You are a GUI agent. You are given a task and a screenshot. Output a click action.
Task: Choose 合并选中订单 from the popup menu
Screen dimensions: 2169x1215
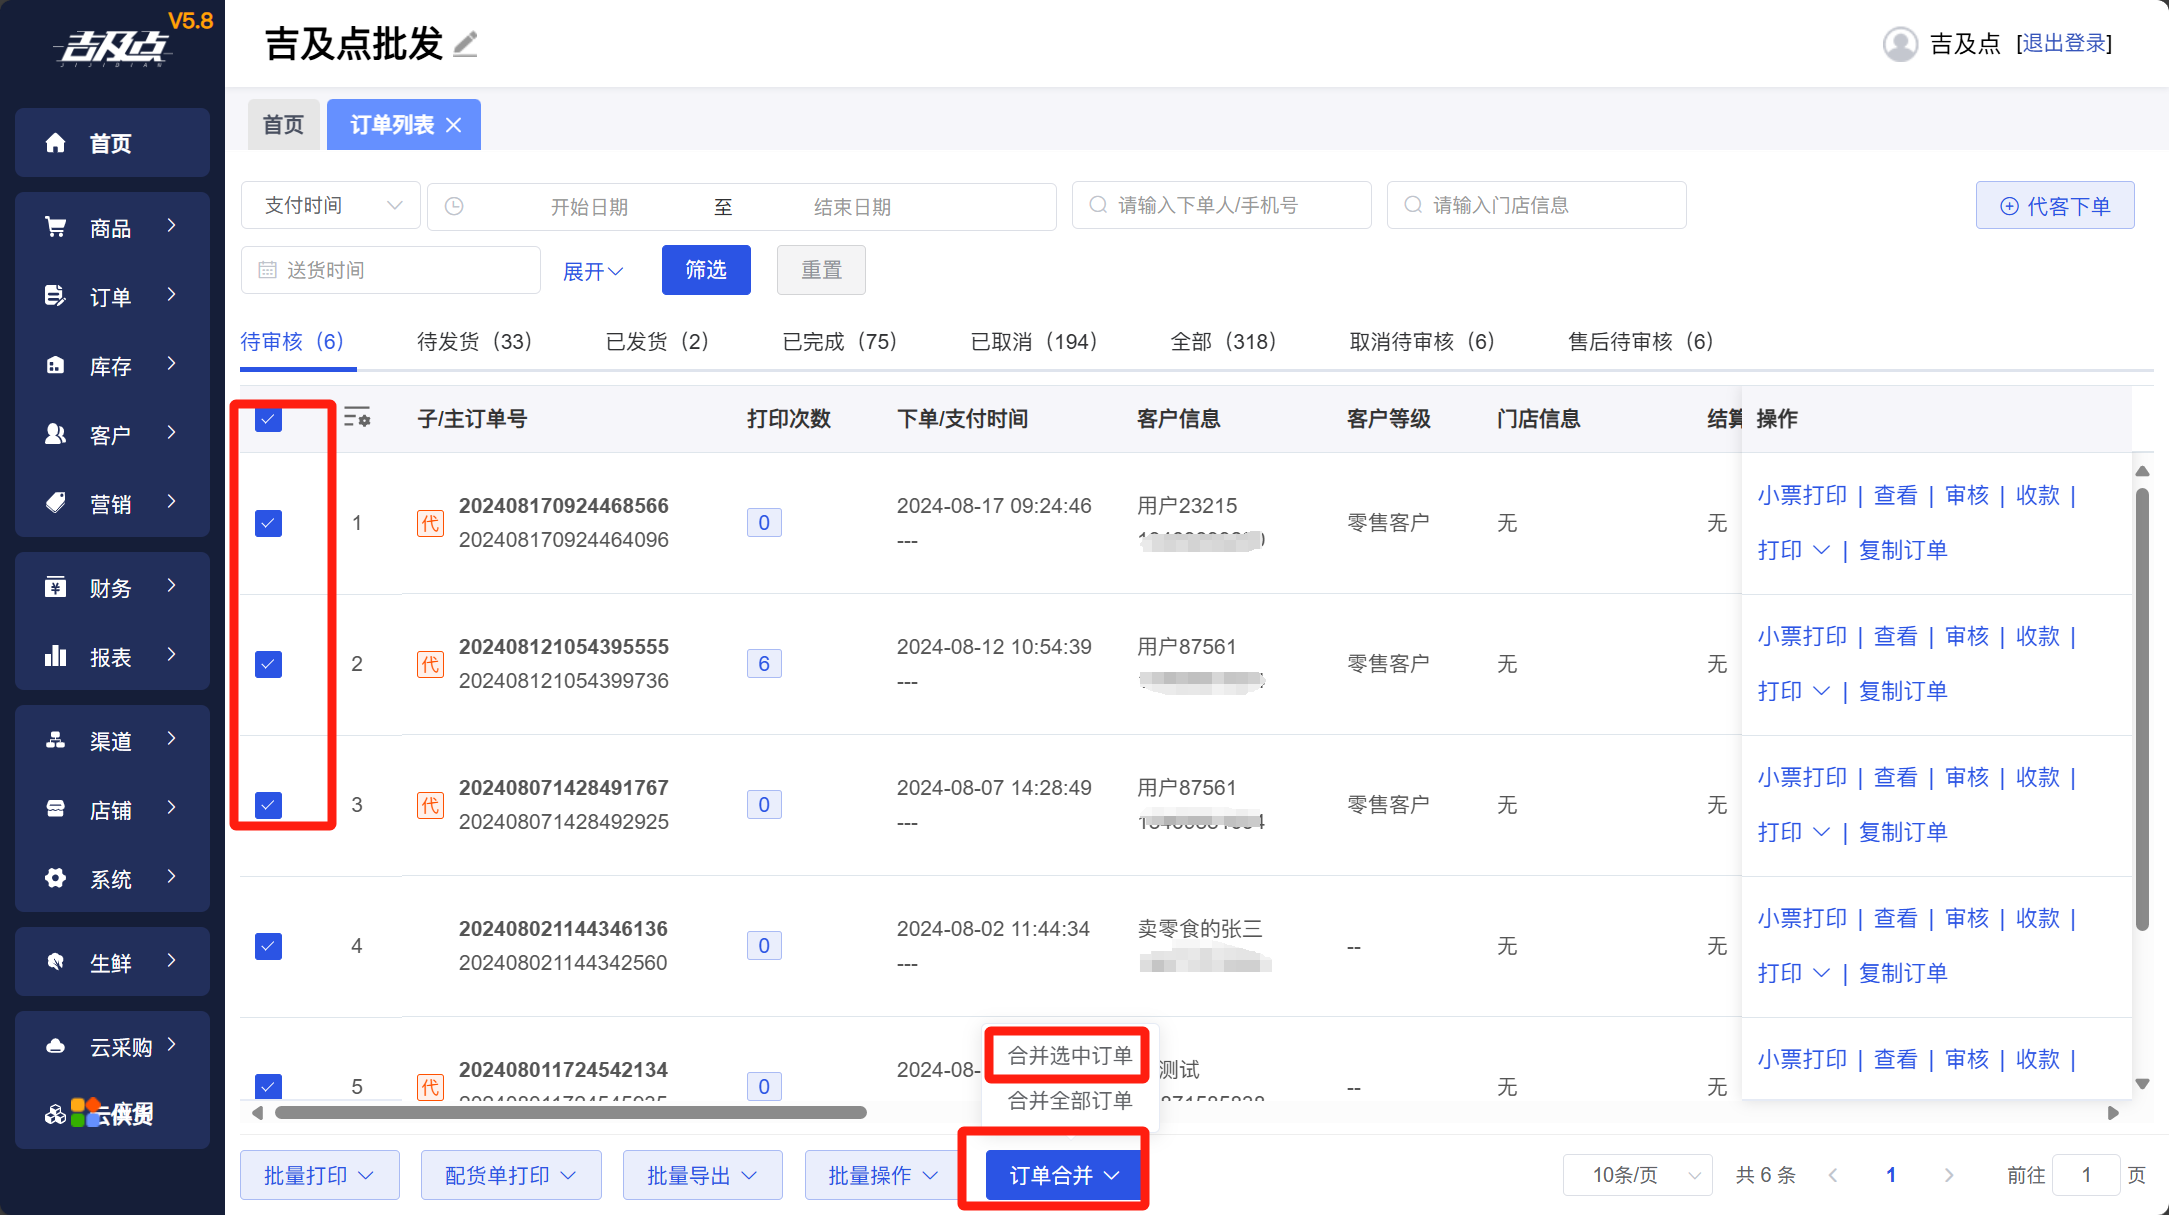pyautogui.click(x=1069, y=1056)
